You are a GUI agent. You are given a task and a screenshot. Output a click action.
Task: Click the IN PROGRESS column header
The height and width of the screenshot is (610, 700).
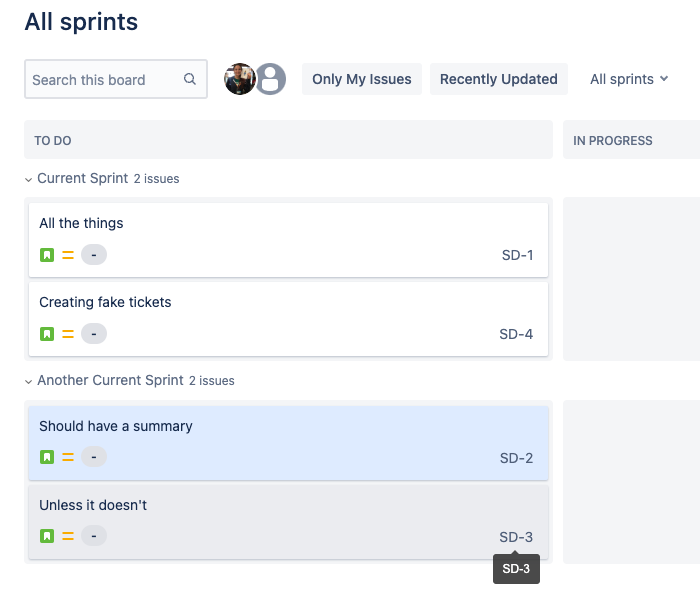click(x=613, y=141)
